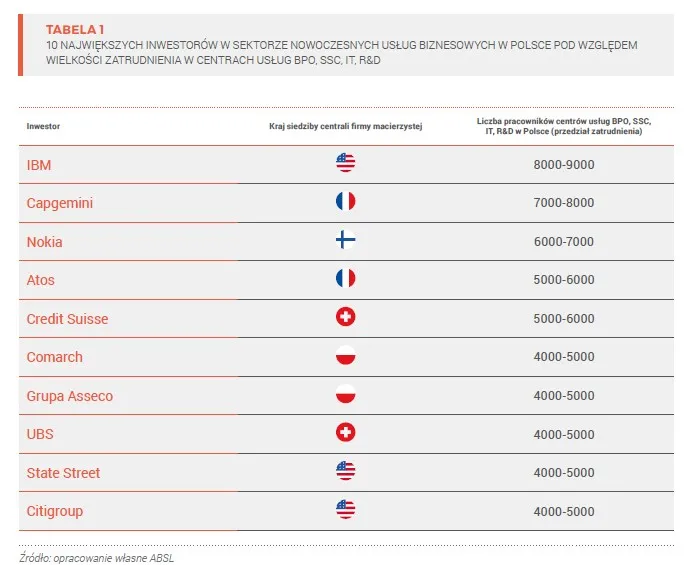Click the Polish flag beside Grupa Asseco

click(346, 395)
